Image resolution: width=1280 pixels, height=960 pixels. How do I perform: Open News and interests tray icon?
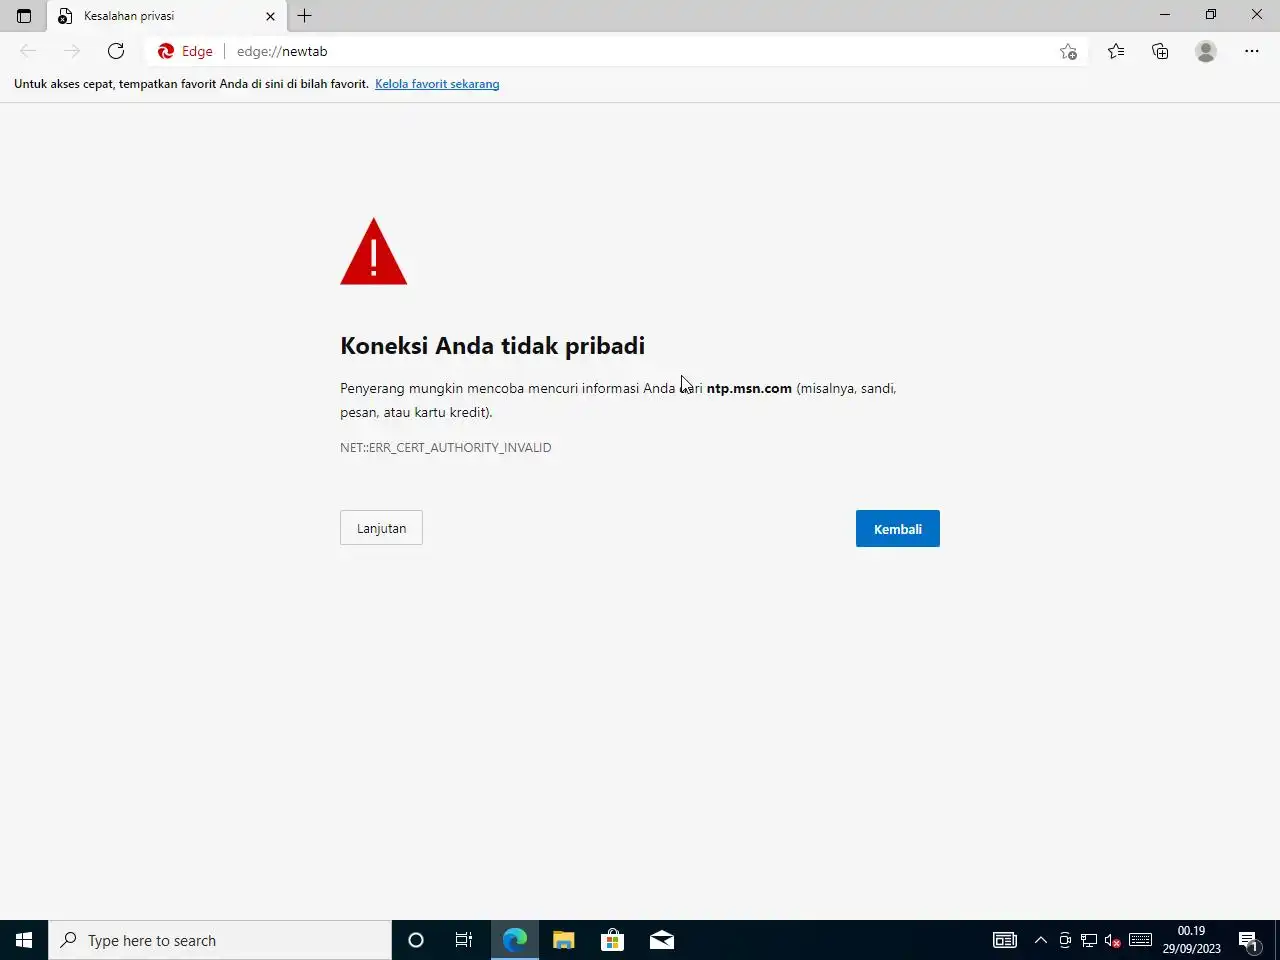tap(1004, 940)
